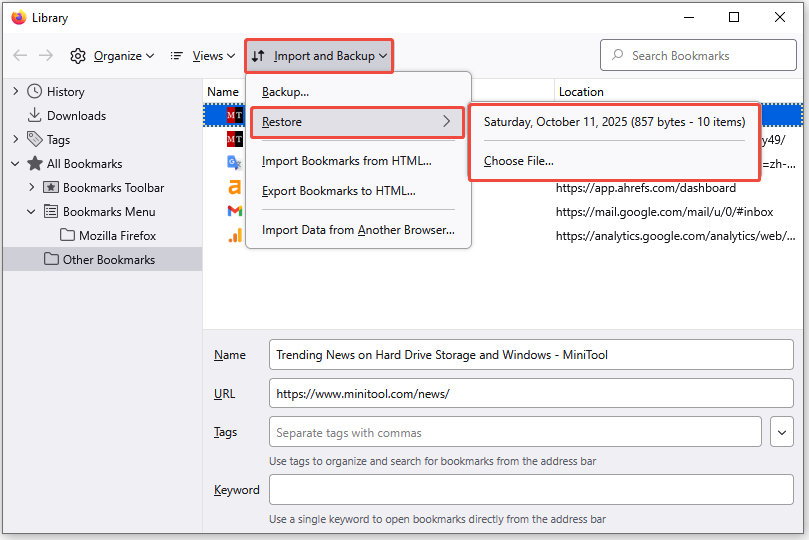Click the Restore submenu arrow

pyautogui.click(x=447, y=121)
